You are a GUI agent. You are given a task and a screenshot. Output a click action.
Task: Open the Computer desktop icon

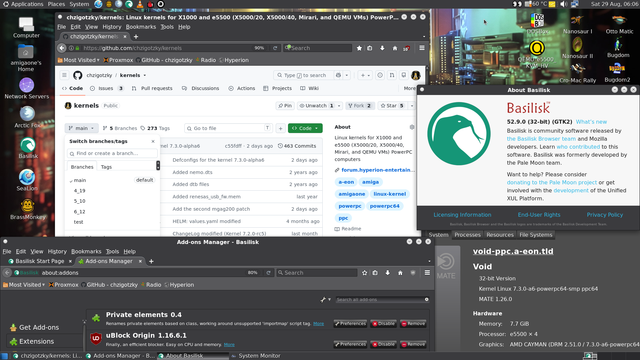point(26,27)
